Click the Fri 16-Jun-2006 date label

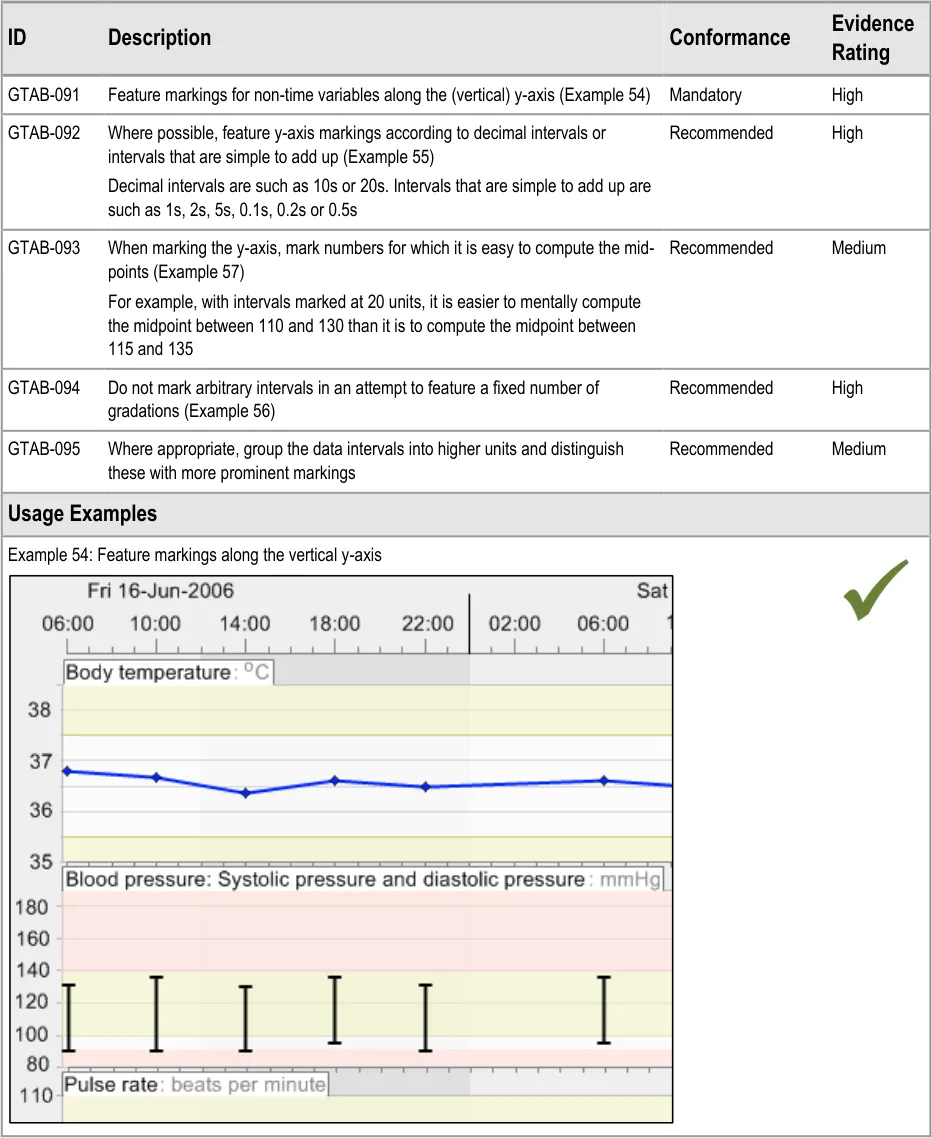tap(160, 591)
